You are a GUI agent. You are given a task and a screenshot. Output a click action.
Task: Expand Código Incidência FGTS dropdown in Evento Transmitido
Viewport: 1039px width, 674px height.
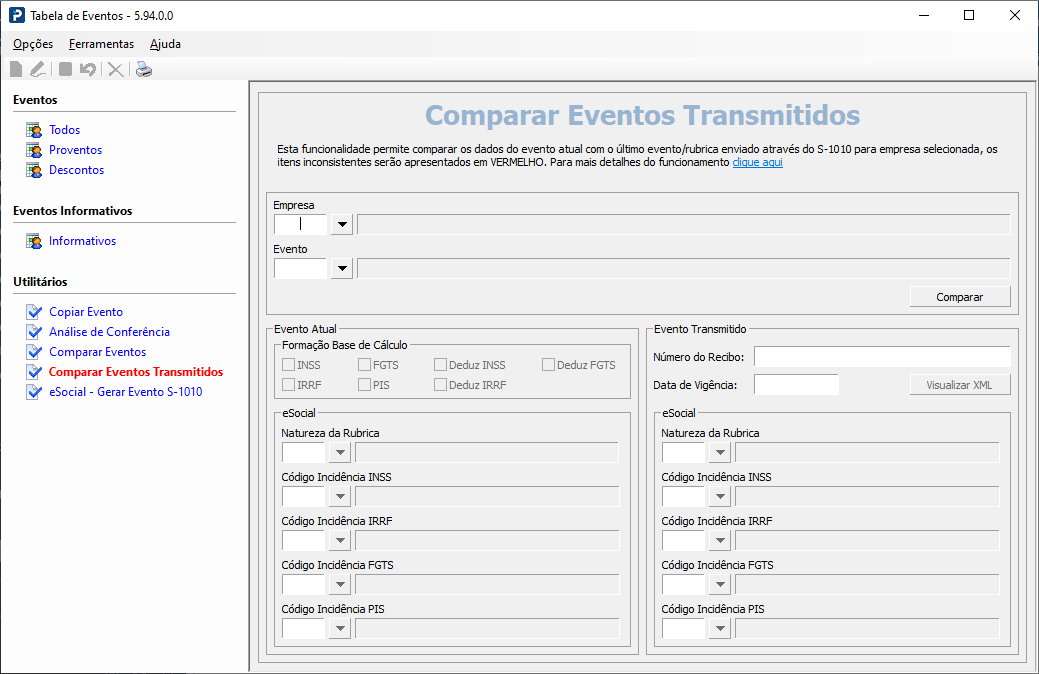pos(720,585)
